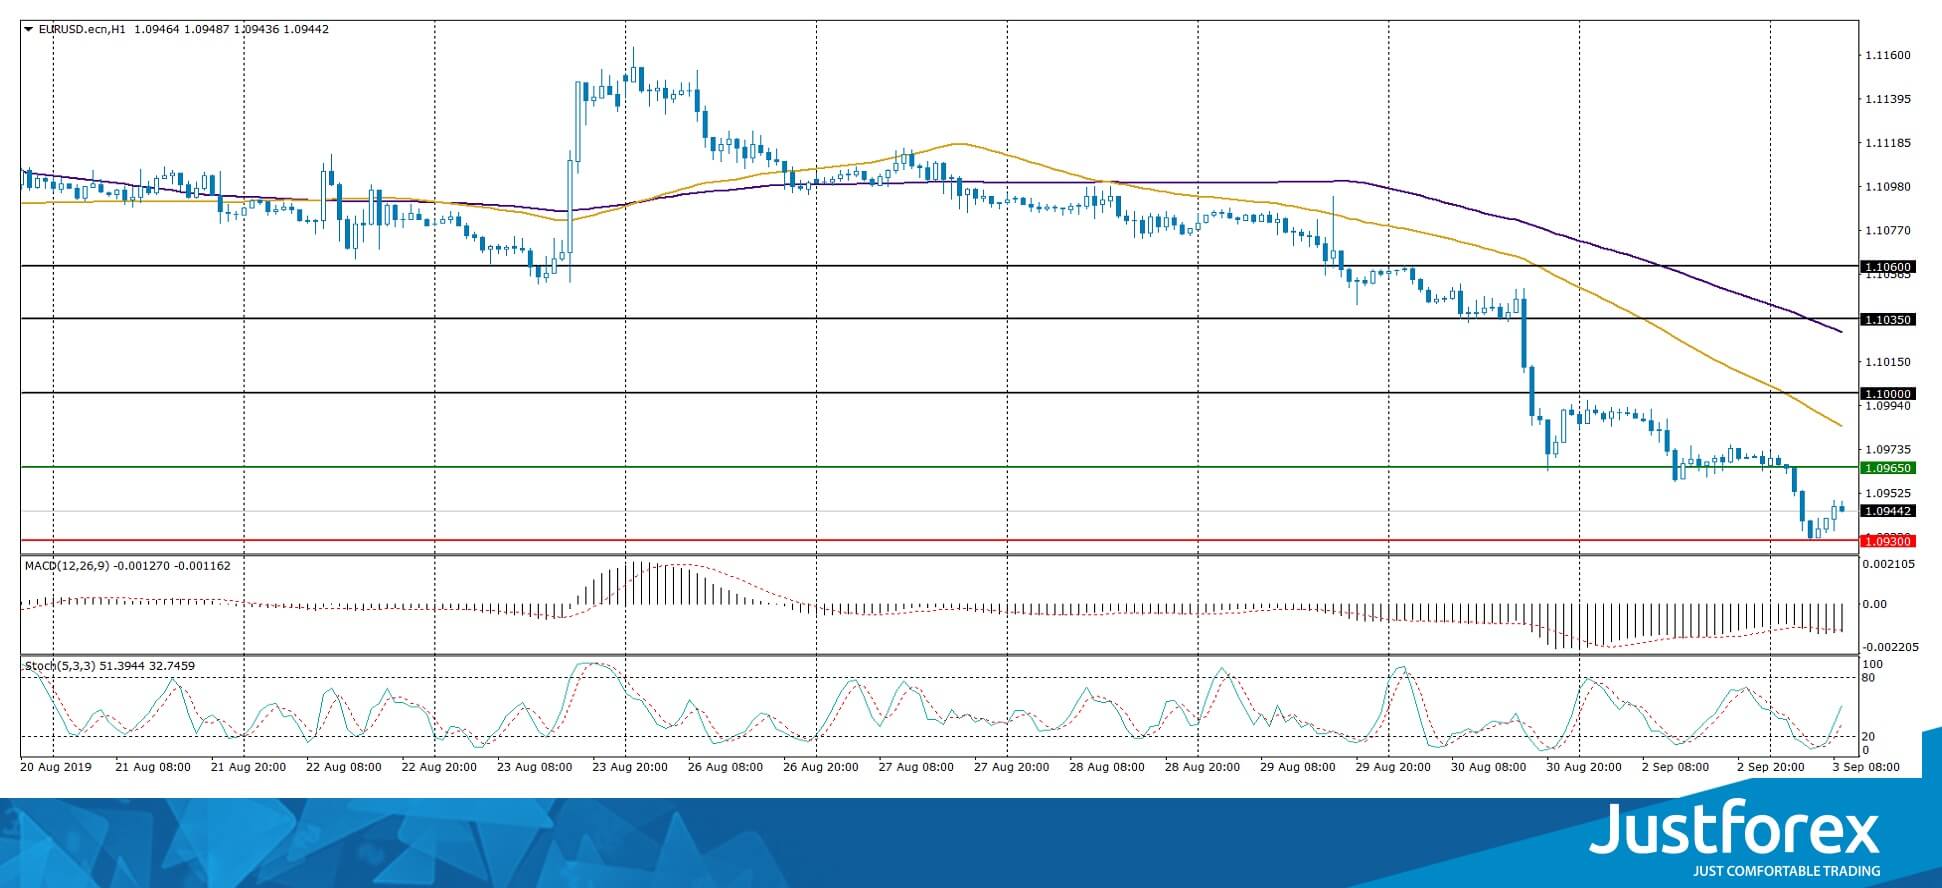Click the 30 Aug 20:00 time label
The width and height of the screenshot is (1942, 888).
pos(1584,767)
